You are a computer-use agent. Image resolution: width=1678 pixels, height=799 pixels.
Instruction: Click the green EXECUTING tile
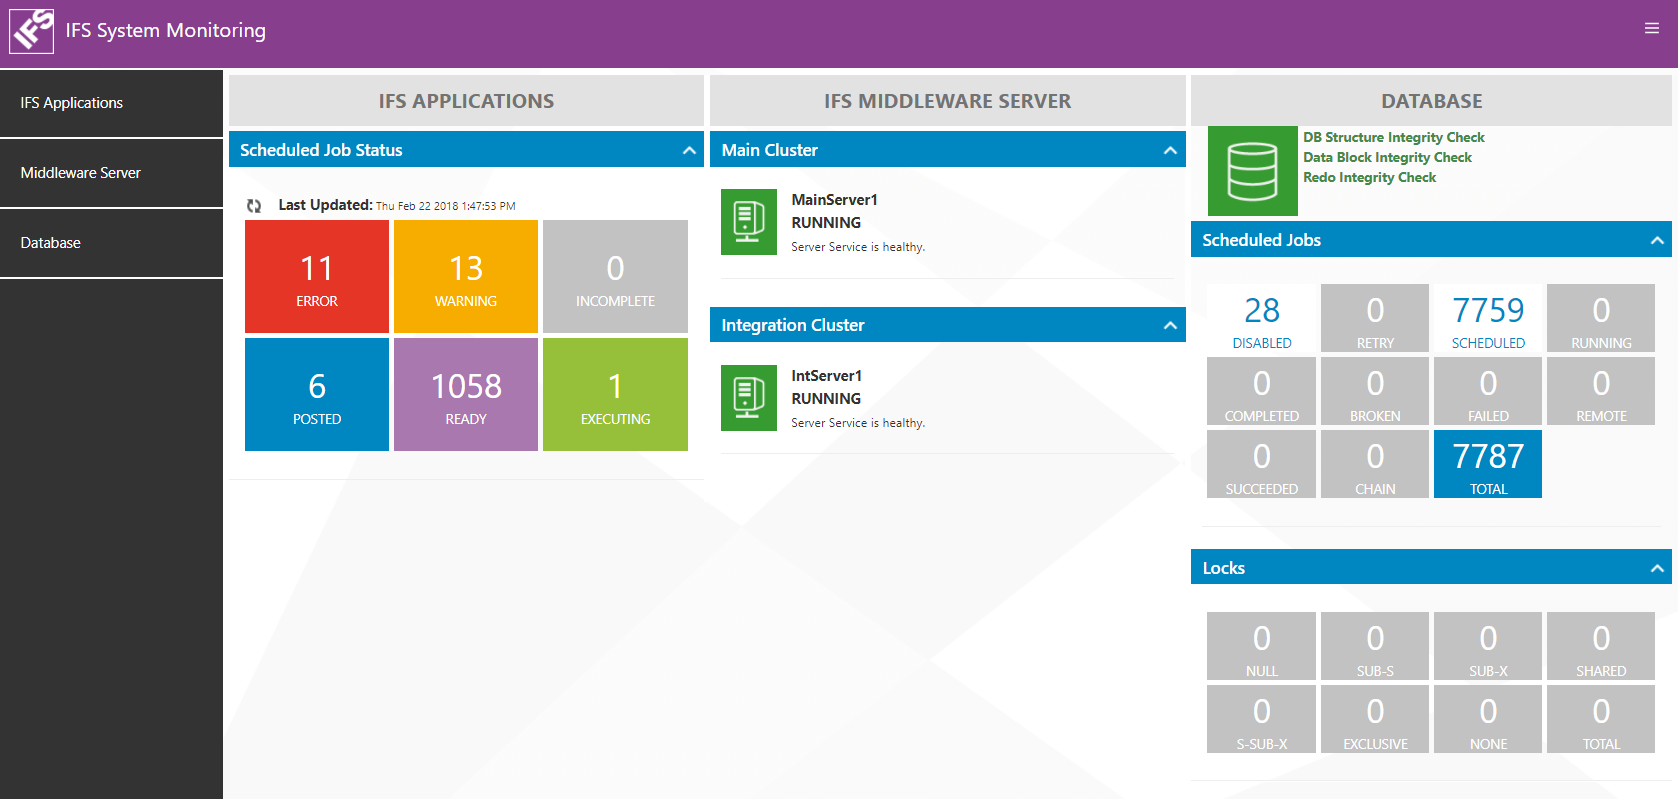[x=615, y=395]
